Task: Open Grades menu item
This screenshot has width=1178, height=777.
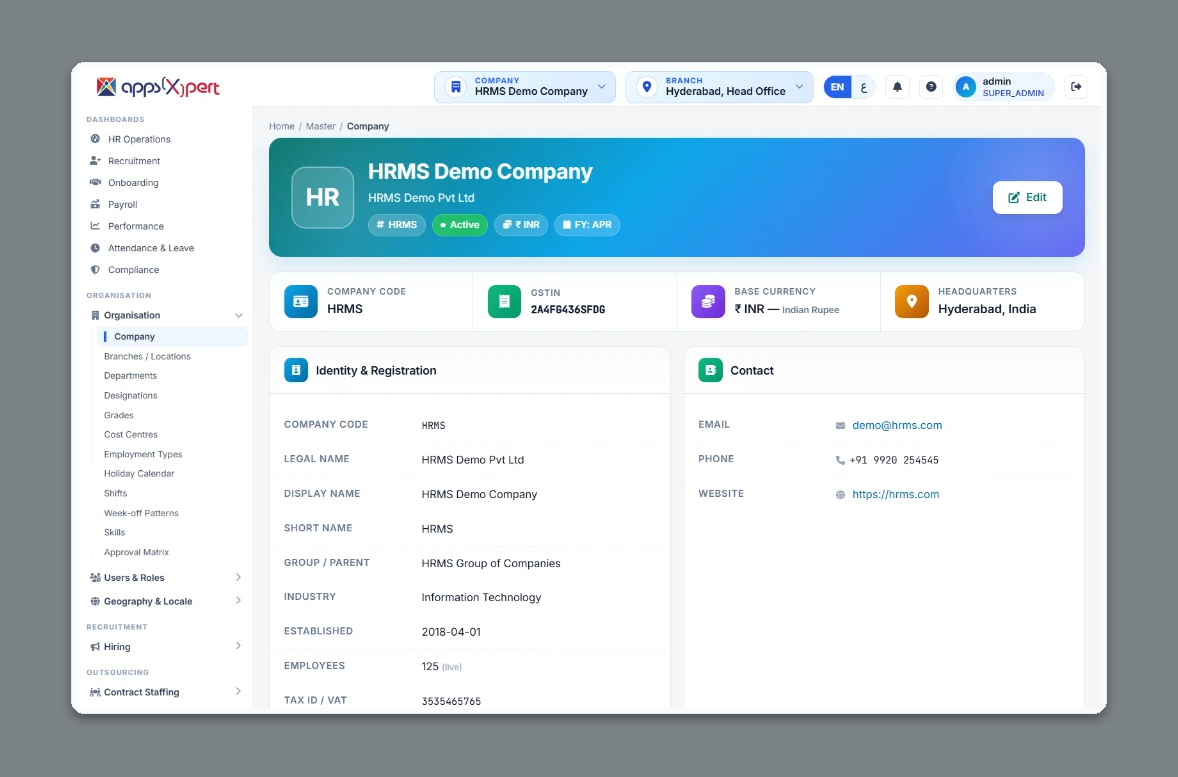Action: pyautogui.click(x=119, y=415)
